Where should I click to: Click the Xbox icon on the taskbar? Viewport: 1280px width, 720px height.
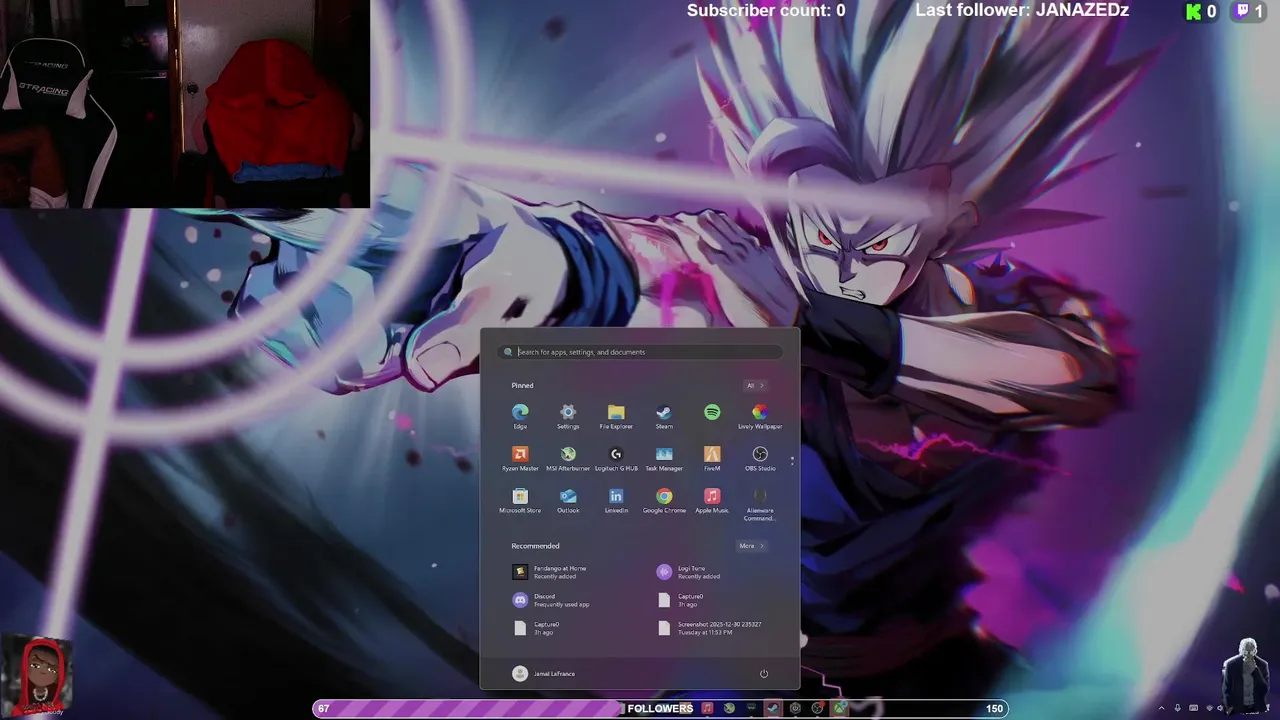click(x=839, y=708)
